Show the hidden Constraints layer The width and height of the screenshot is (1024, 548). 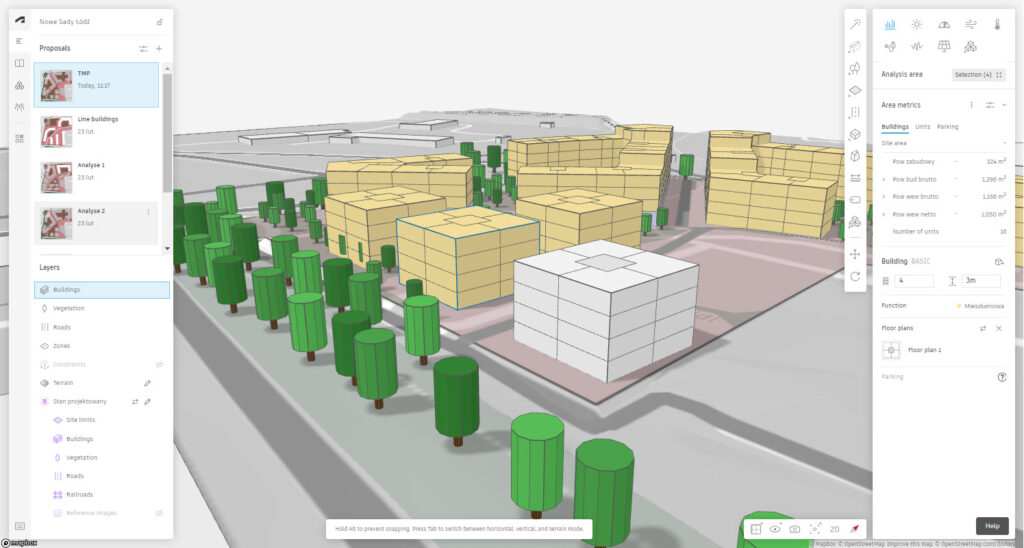point(158,364)
